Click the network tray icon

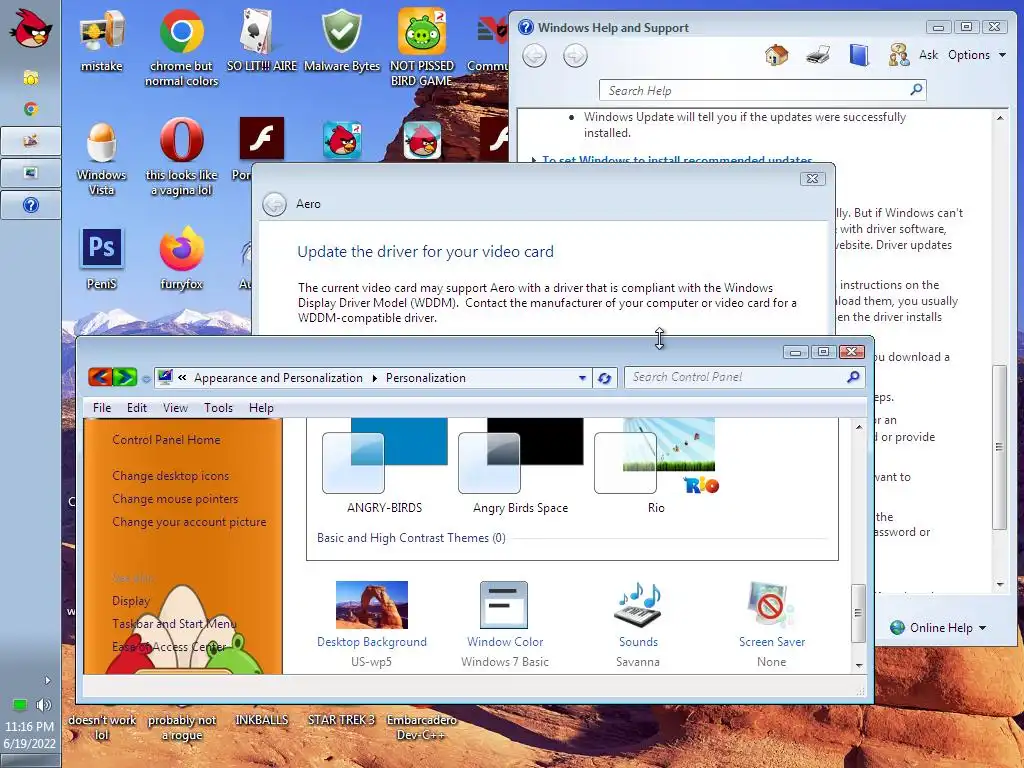[20, 705]
